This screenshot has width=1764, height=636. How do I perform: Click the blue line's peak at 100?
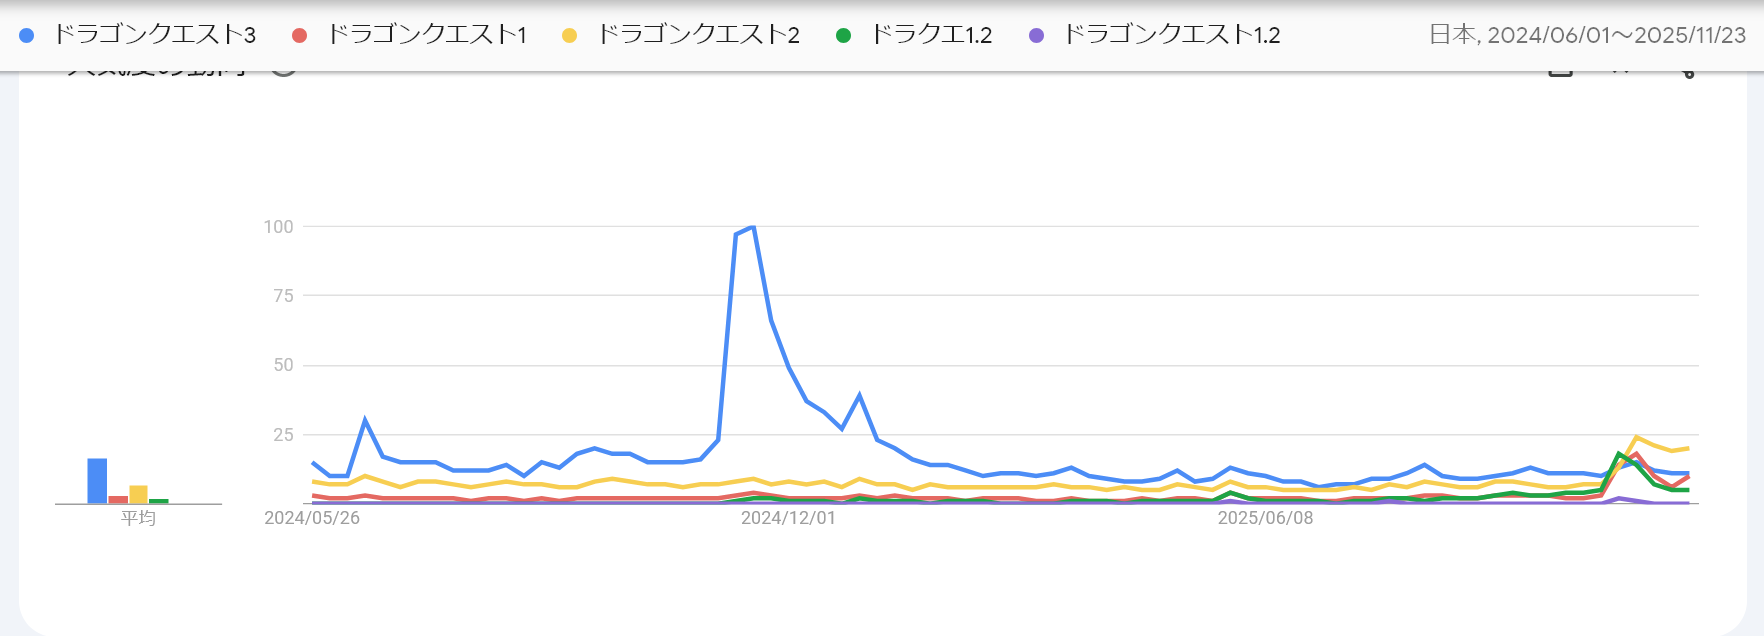752,227
